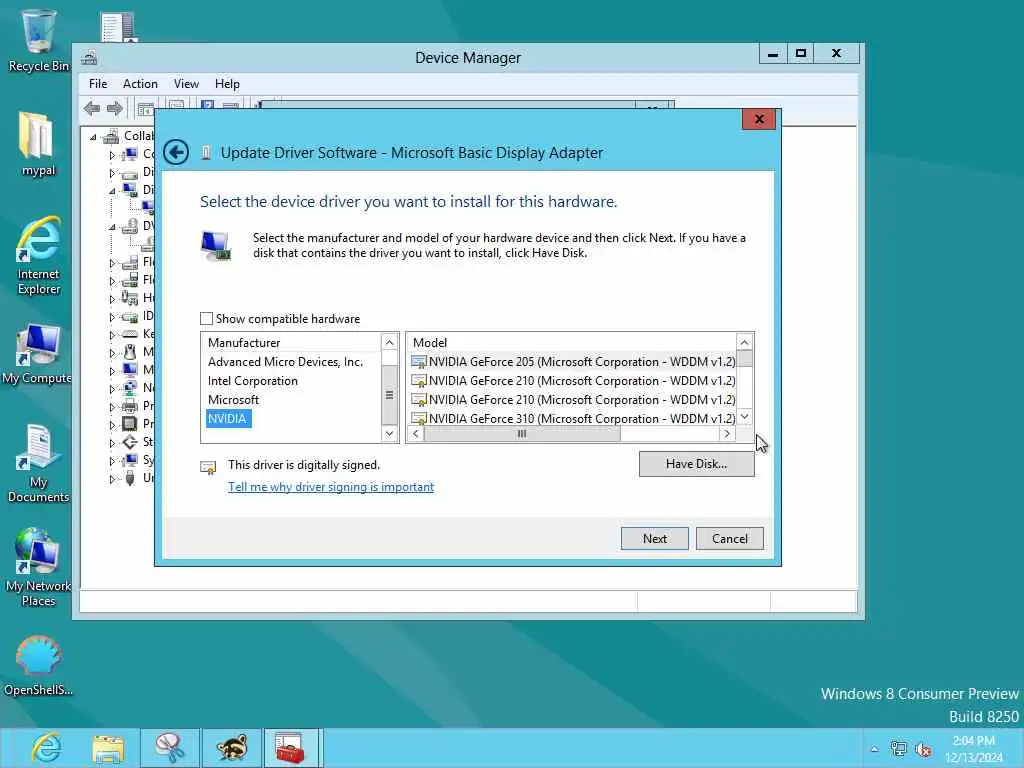
Task: Open My Documents desktop shortcut
Action: pos(38,464)
